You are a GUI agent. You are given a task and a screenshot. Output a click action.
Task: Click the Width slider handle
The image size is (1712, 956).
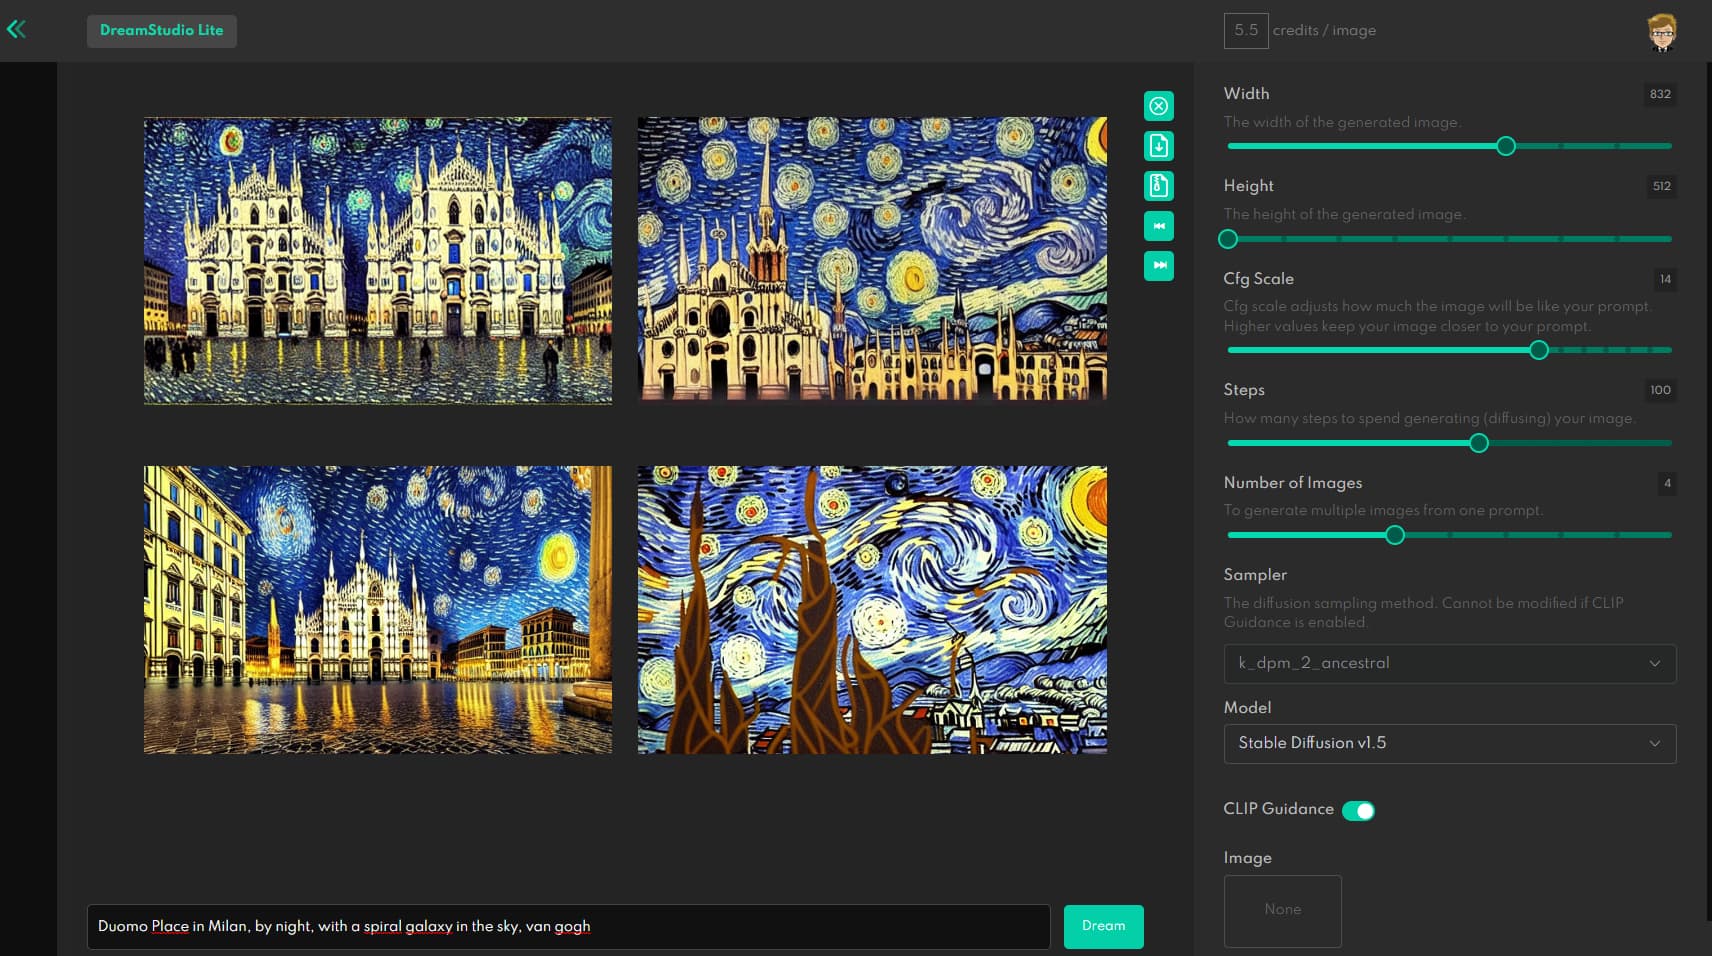coord(1506,146)
